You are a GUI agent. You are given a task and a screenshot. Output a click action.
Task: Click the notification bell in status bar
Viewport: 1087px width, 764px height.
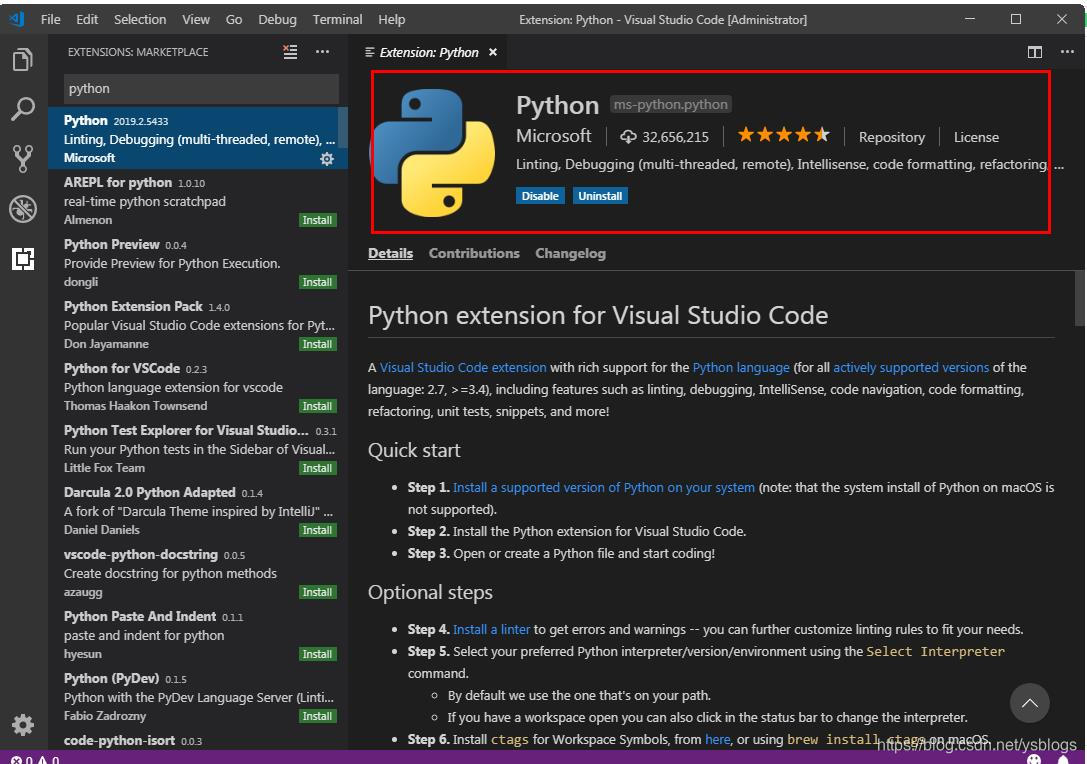1063,759
